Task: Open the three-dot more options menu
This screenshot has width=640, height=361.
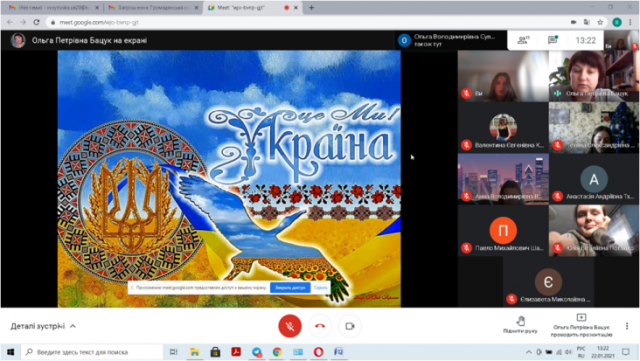Action: [627, 326]
